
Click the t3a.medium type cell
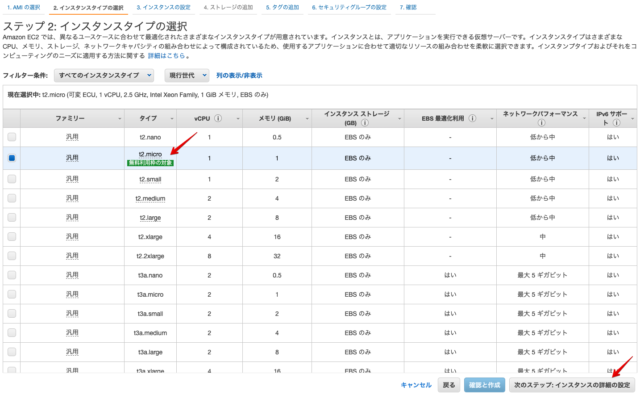click(150, 333)
